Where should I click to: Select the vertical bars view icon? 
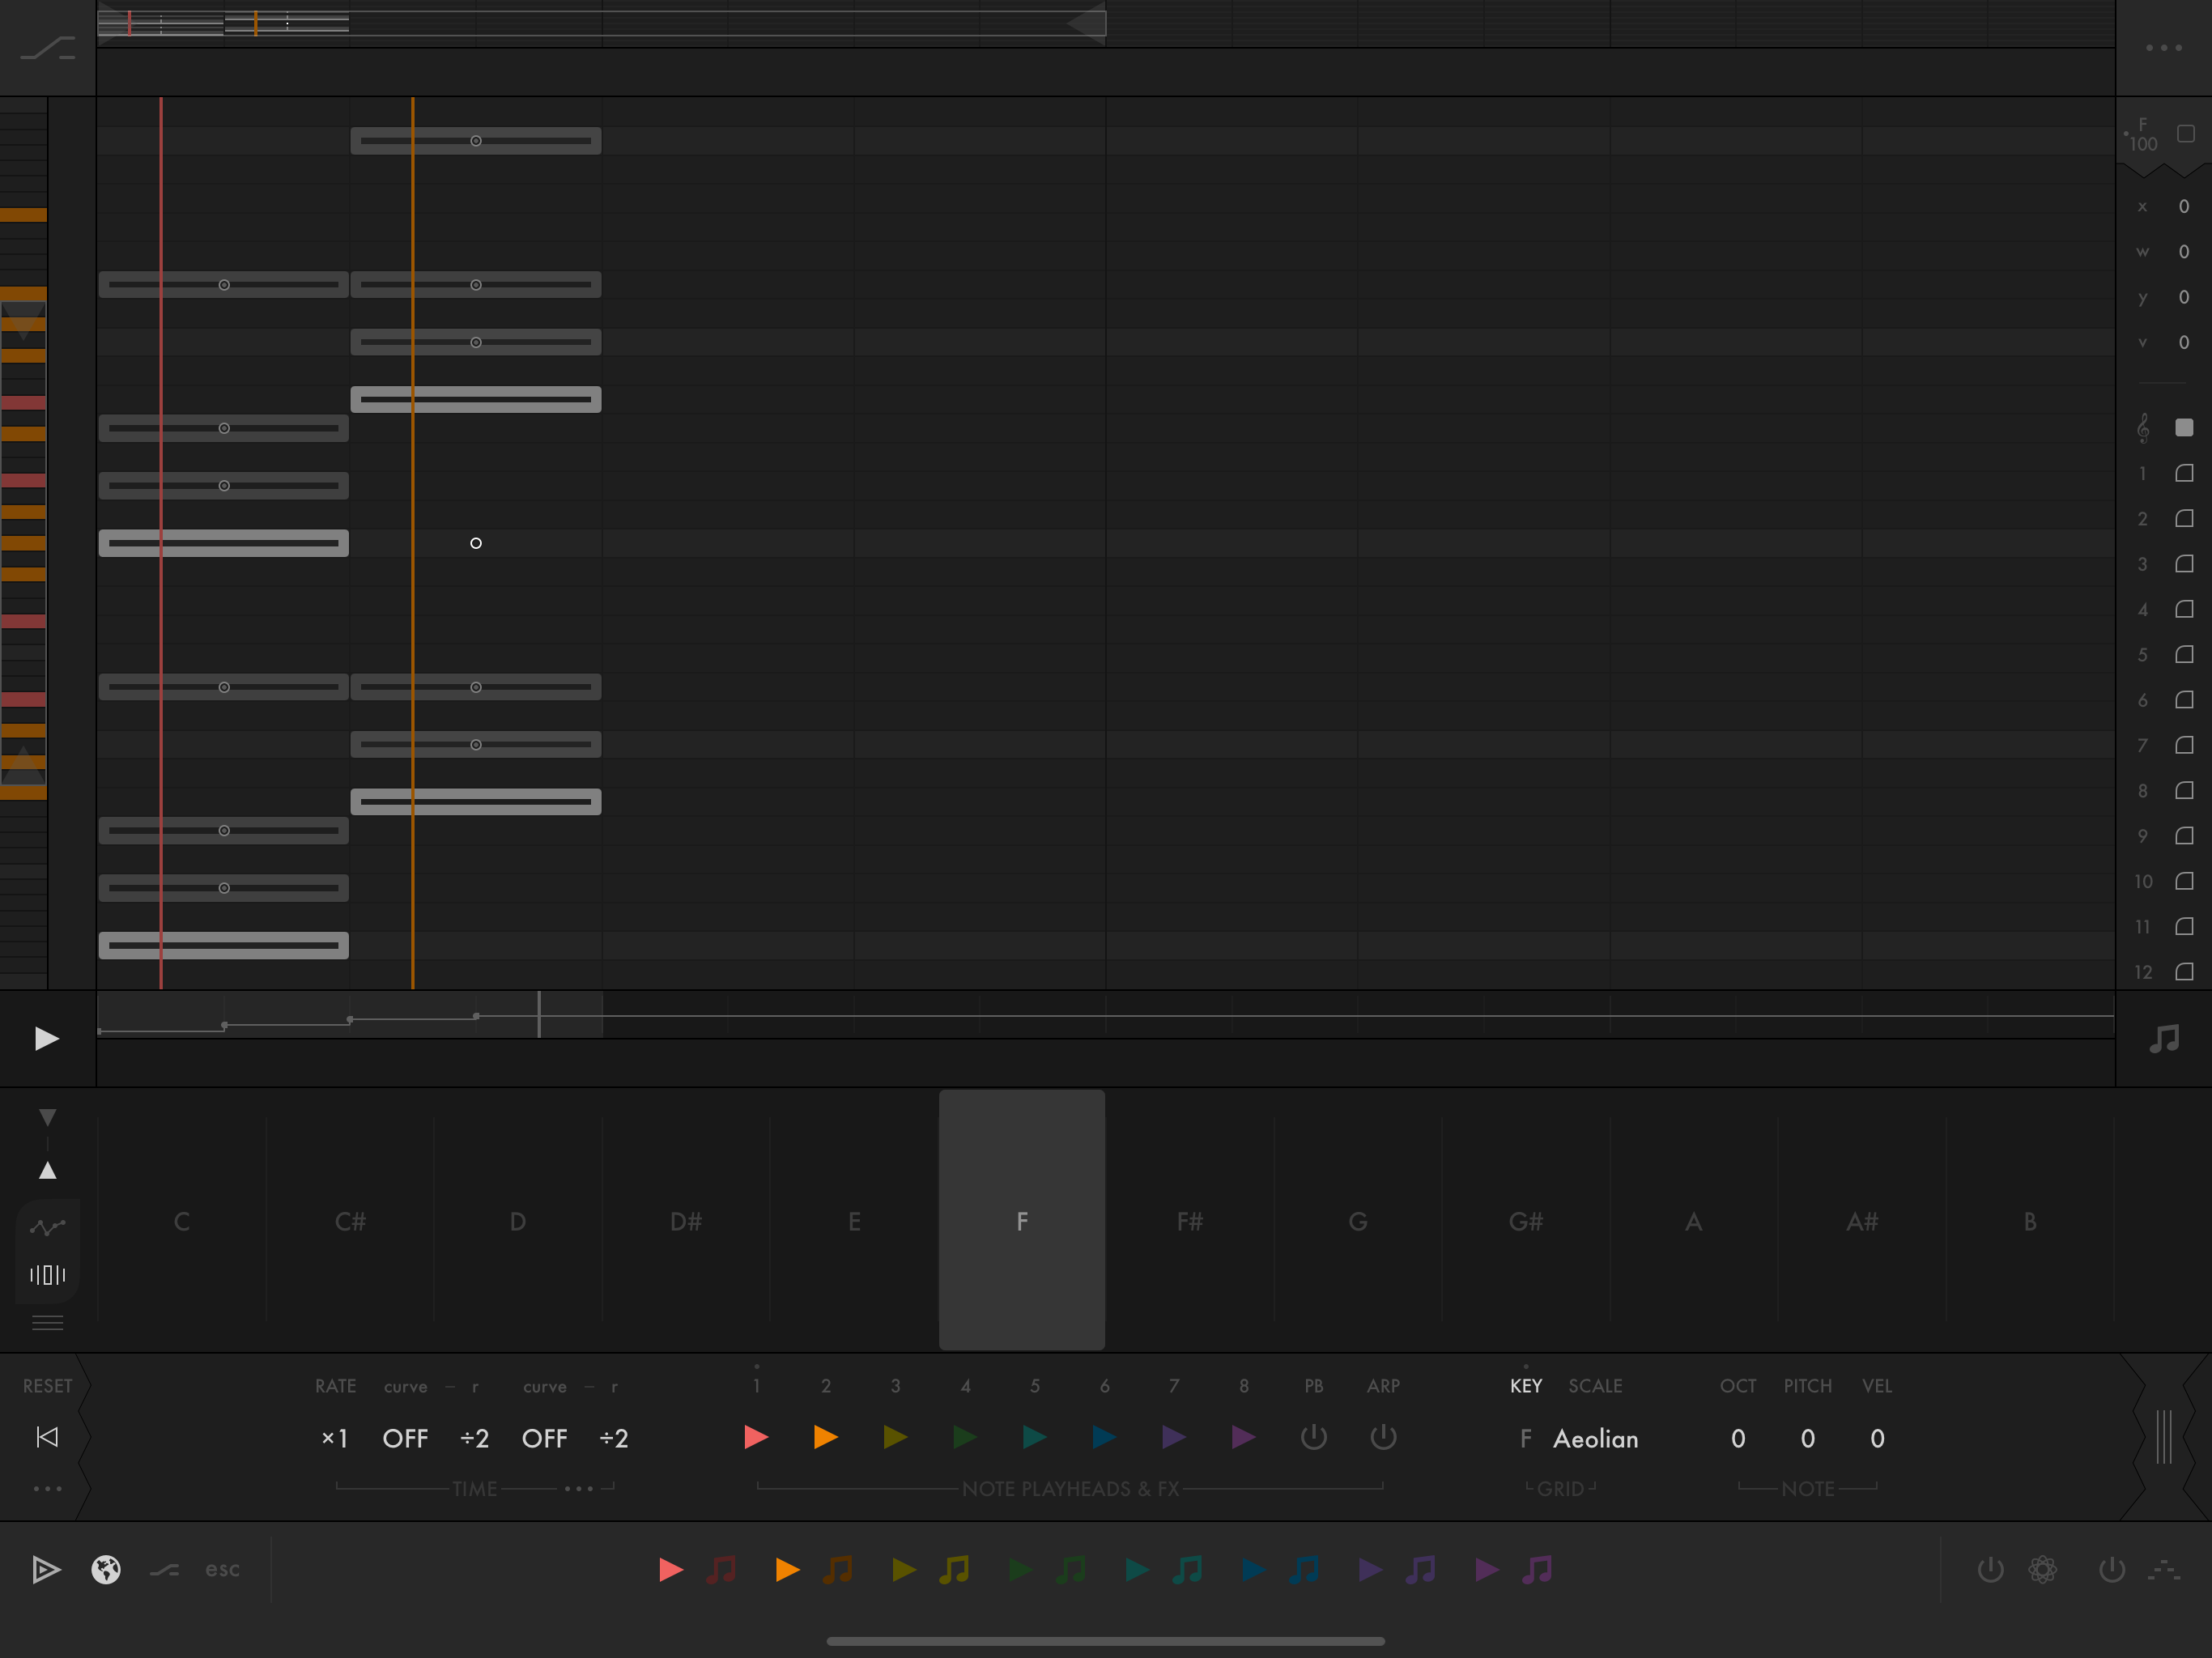point(47,1274)
